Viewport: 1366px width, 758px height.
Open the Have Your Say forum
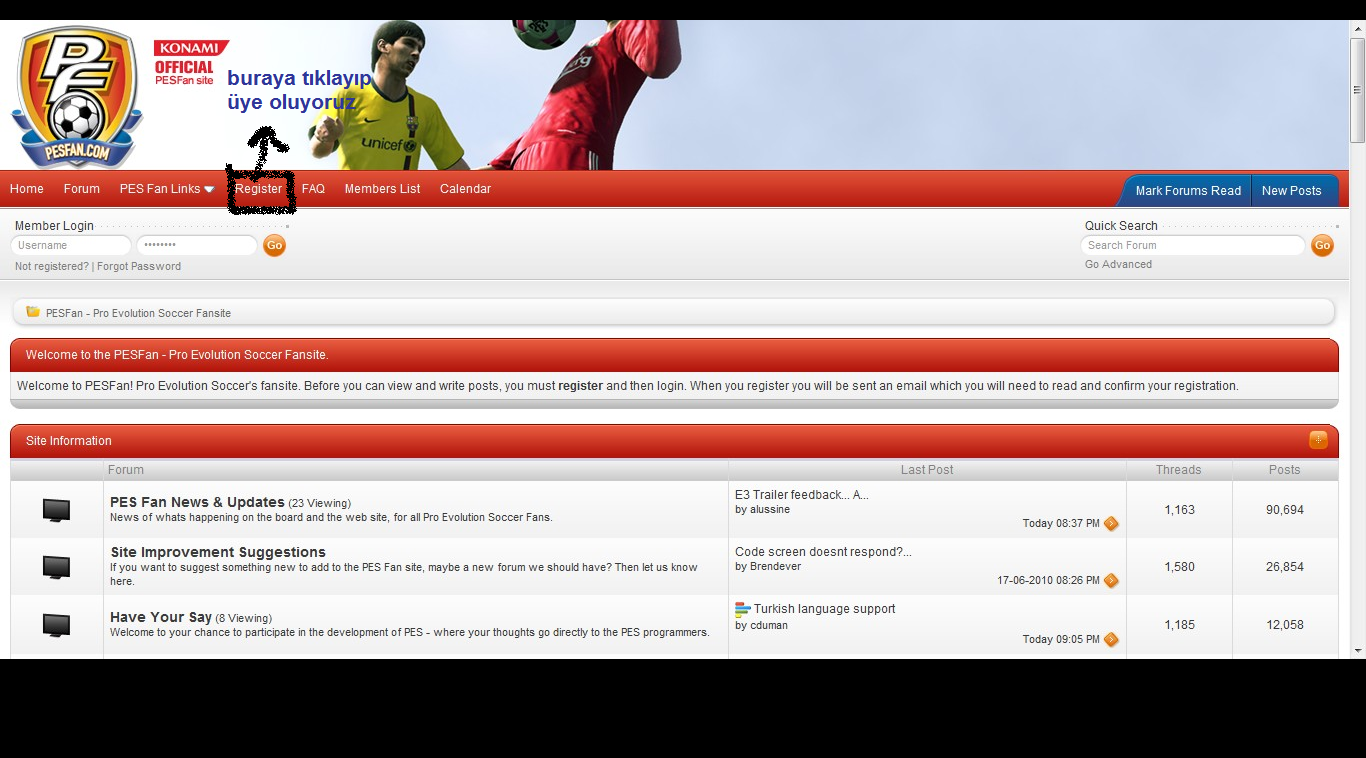(161, 617)
